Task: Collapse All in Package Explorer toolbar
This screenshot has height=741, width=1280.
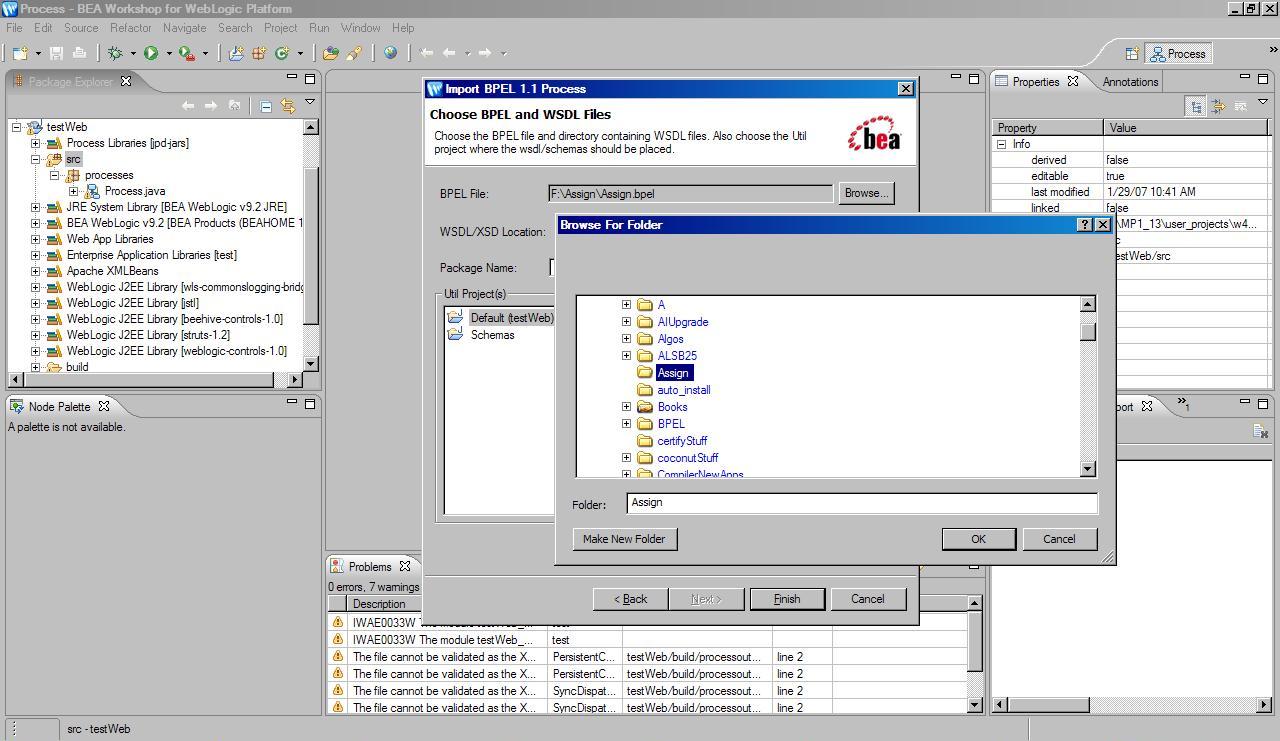Action: point(266,105)
